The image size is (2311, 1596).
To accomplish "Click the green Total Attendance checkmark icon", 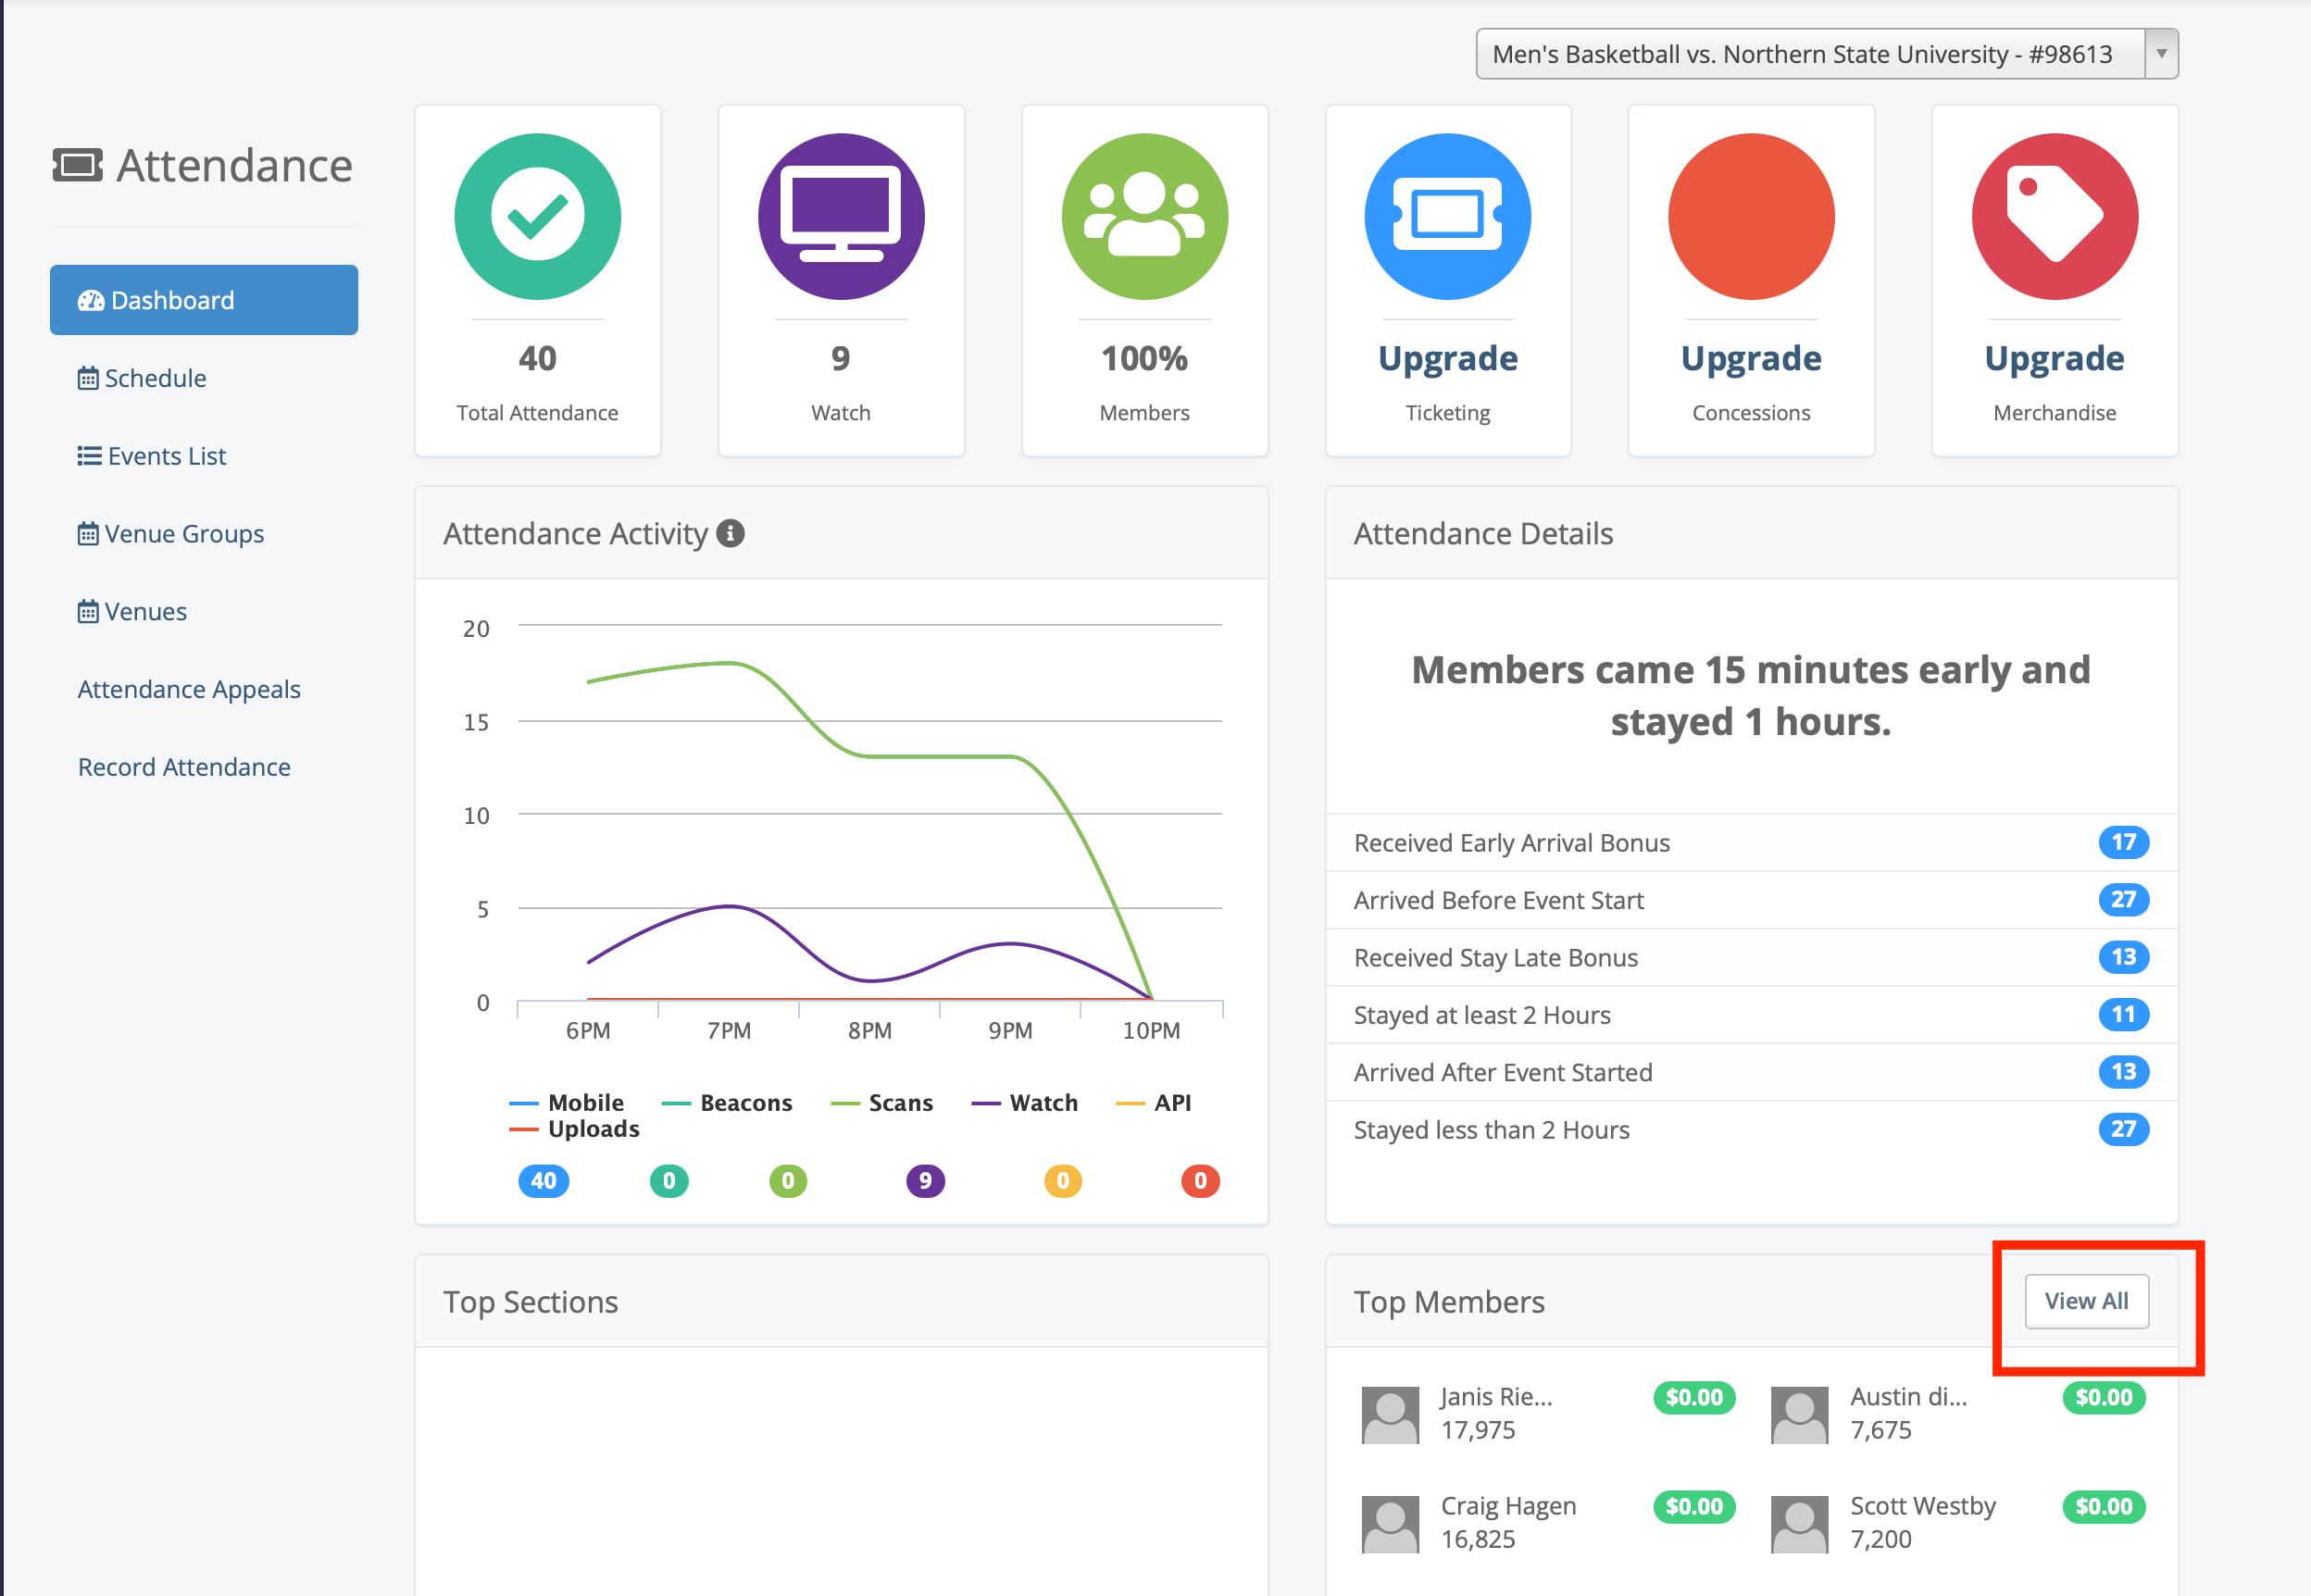I will click(537, 216).
